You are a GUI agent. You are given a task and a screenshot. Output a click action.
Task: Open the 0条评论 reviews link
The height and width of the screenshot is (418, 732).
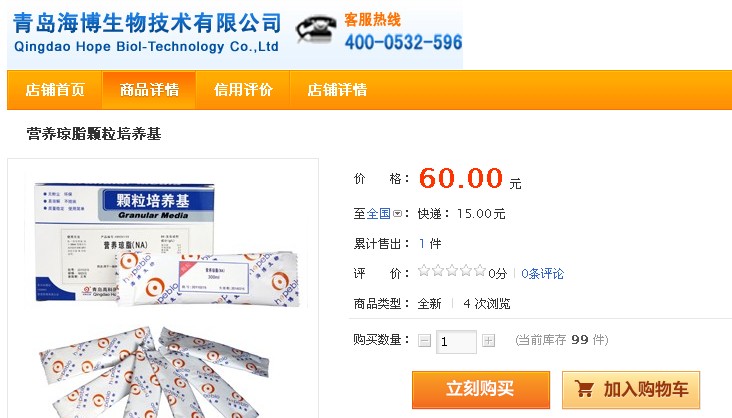[542, 274]
